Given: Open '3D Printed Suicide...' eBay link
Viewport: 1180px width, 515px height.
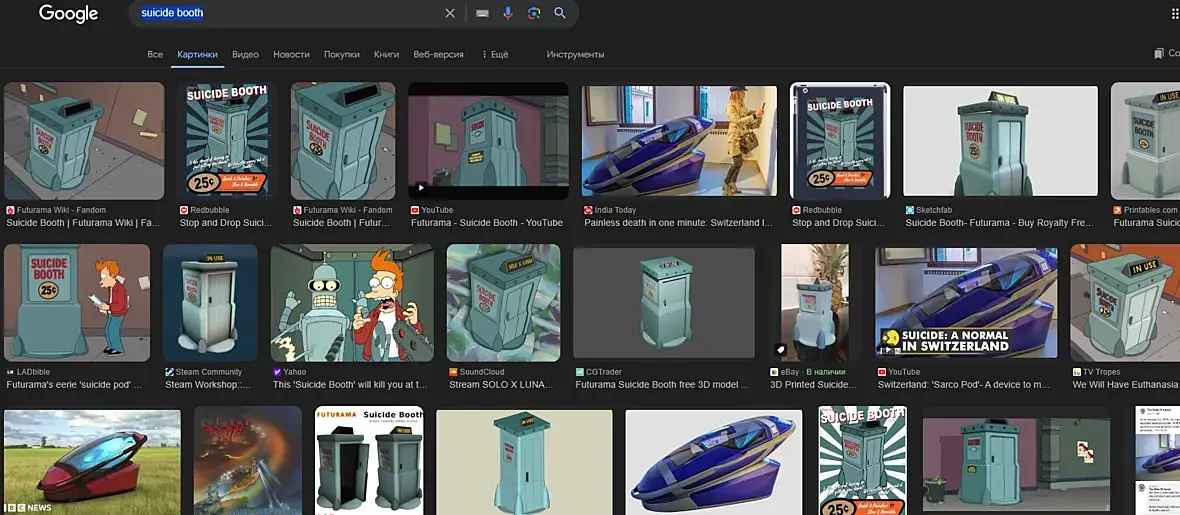Looking at the screenshot, I should 813,385.
